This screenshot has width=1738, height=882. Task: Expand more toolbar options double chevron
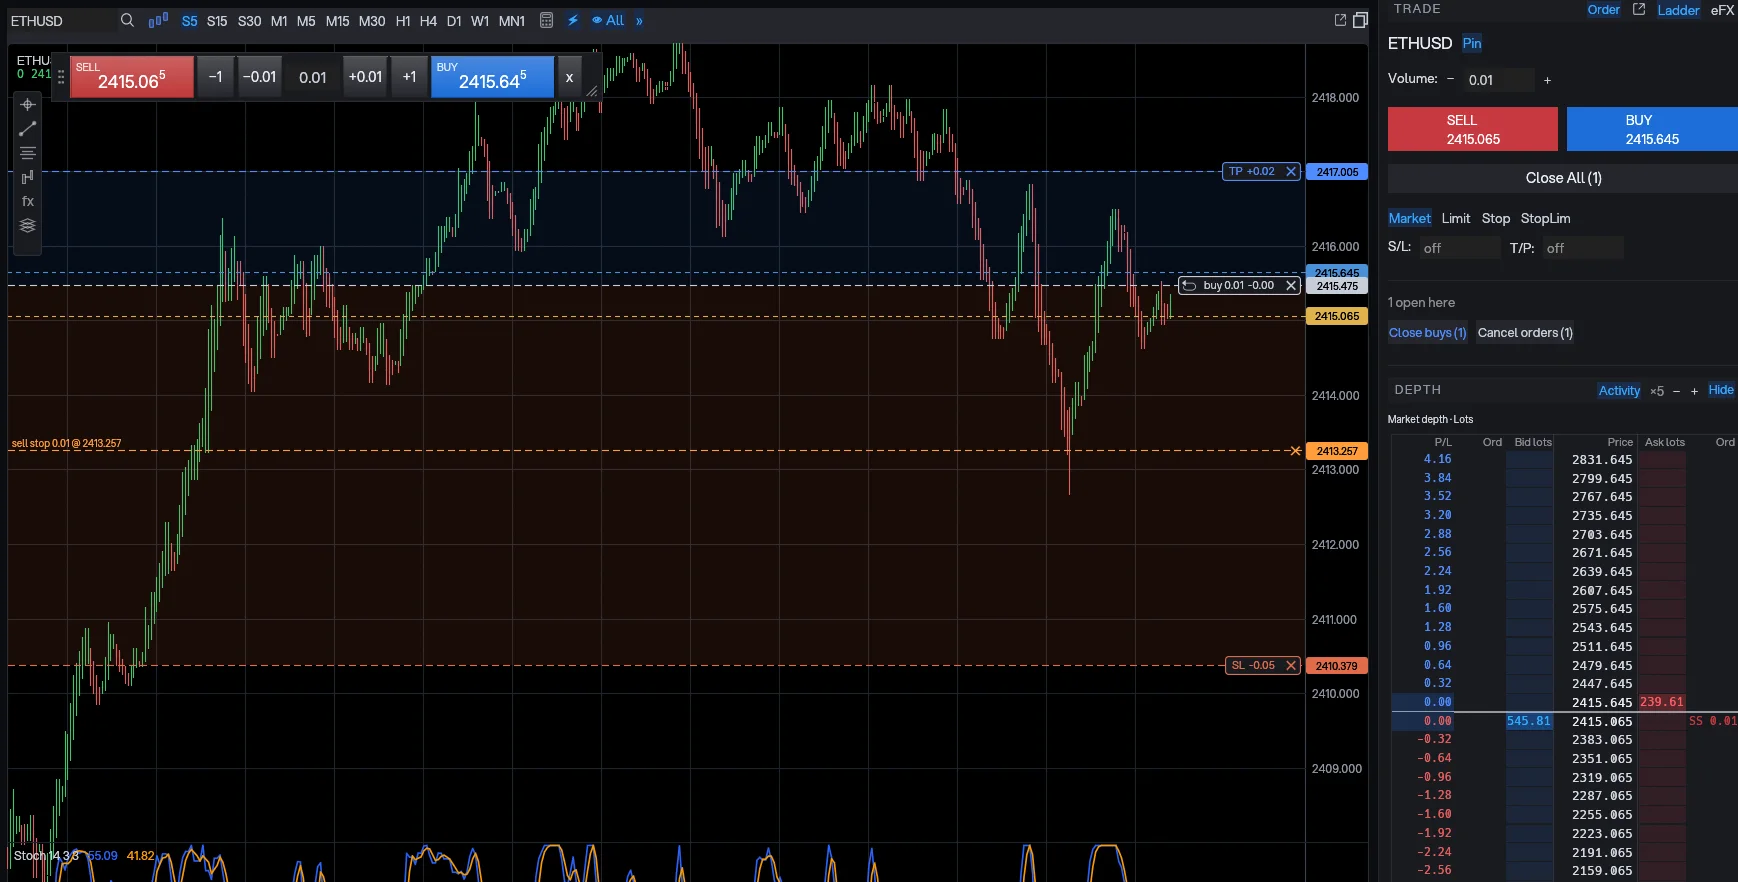coord(639,20)
